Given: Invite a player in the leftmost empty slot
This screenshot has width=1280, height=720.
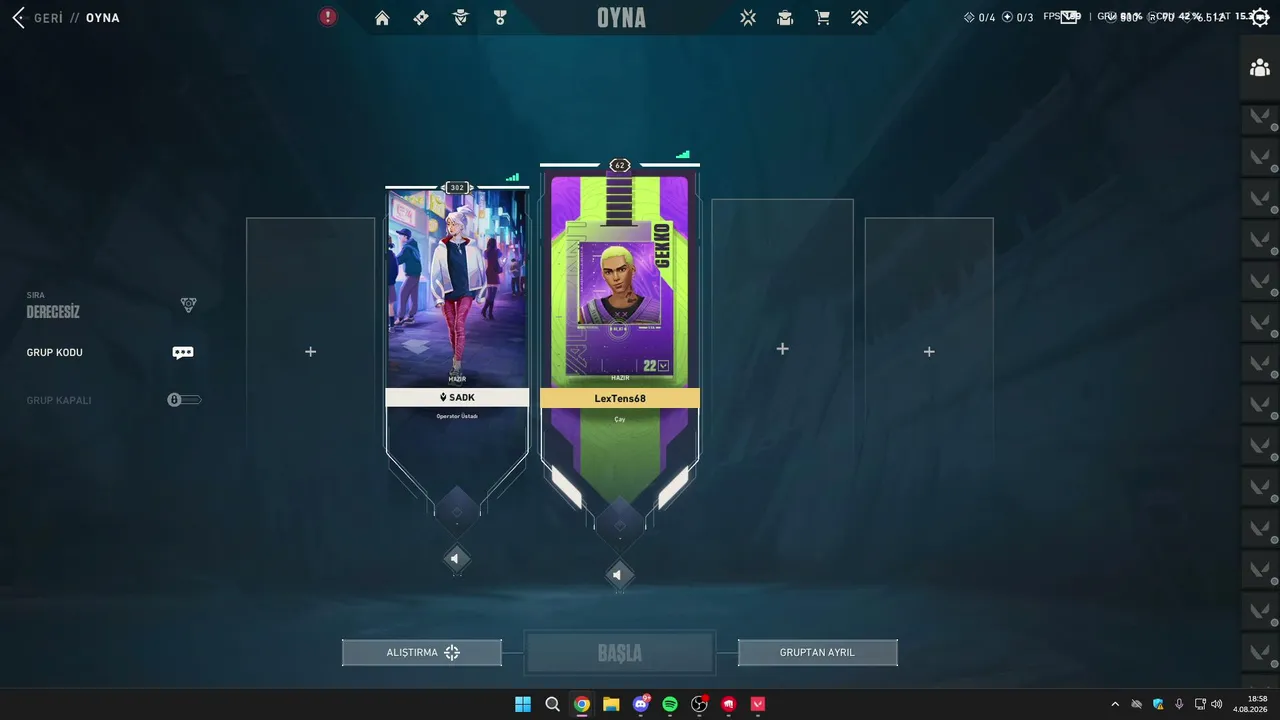Looking at the screenshot, I should point(310,352).
